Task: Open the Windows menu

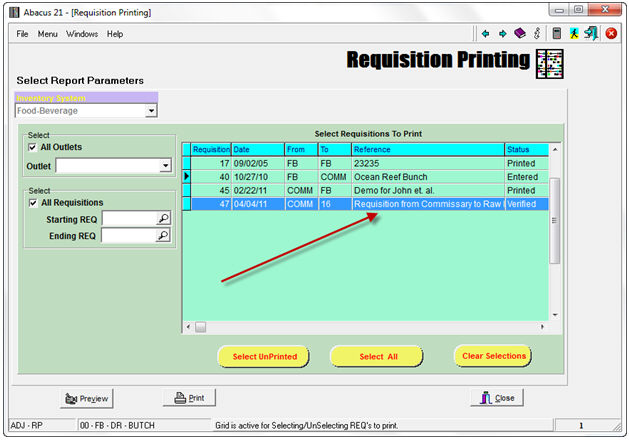Action: point(82,34)
